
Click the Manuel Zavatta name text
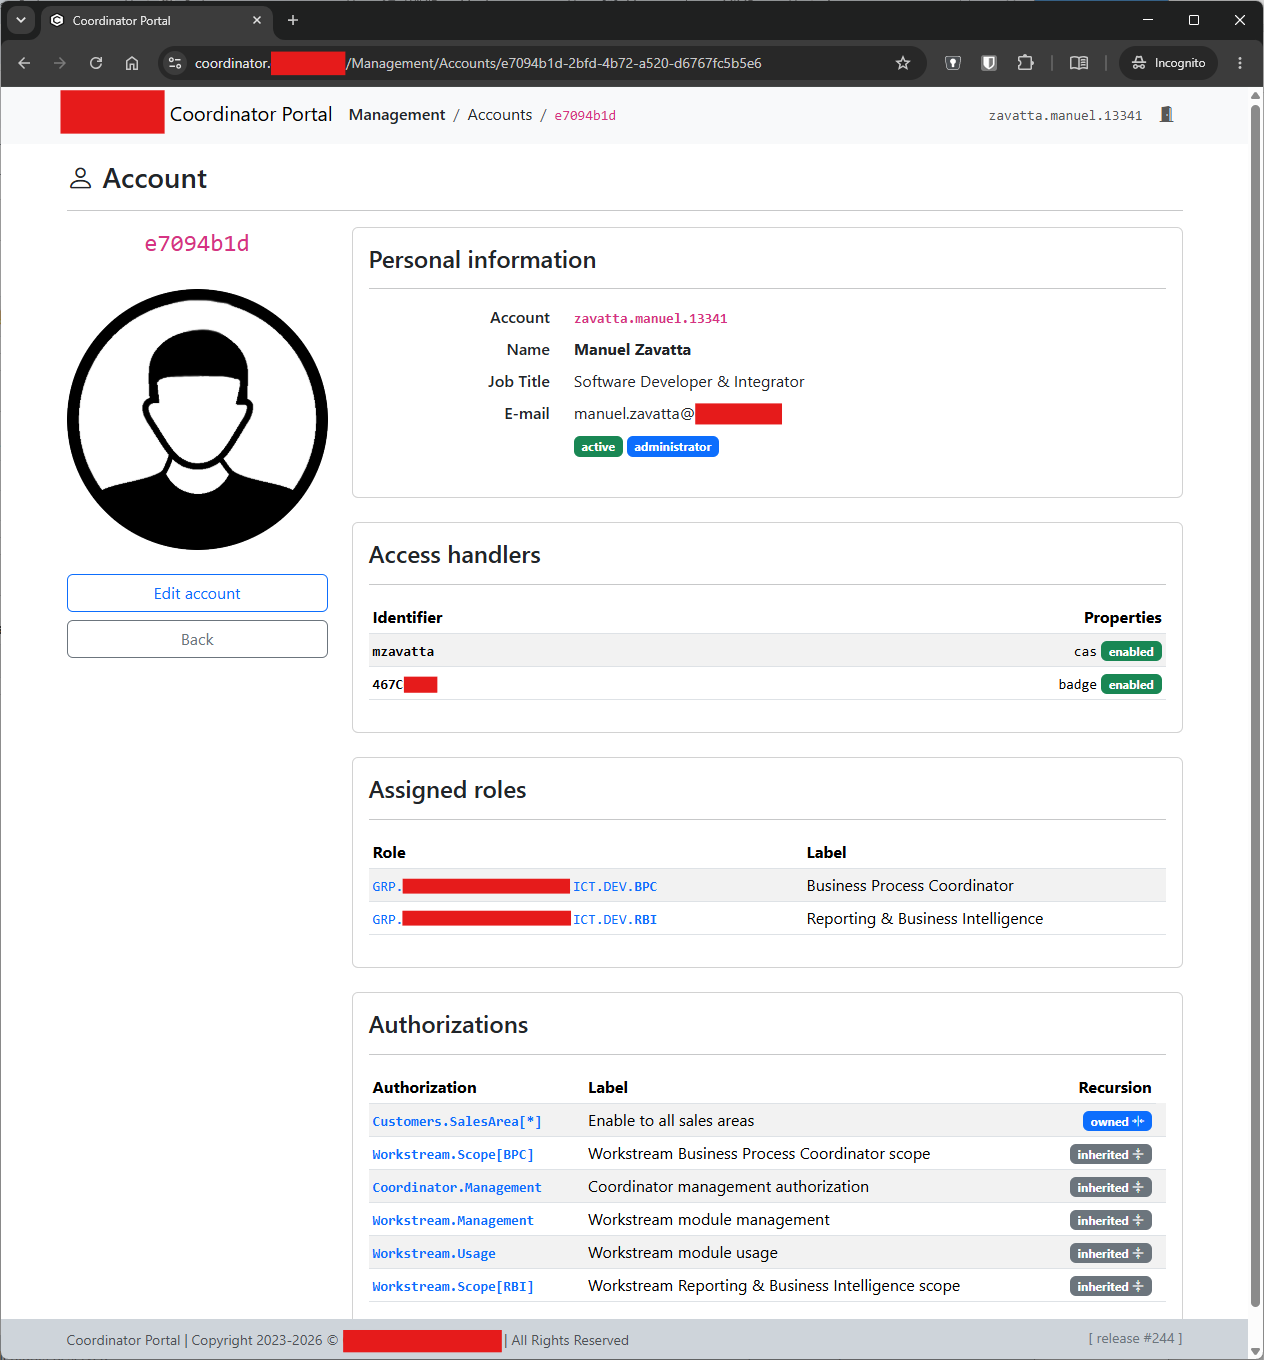[x=632, y=350]
